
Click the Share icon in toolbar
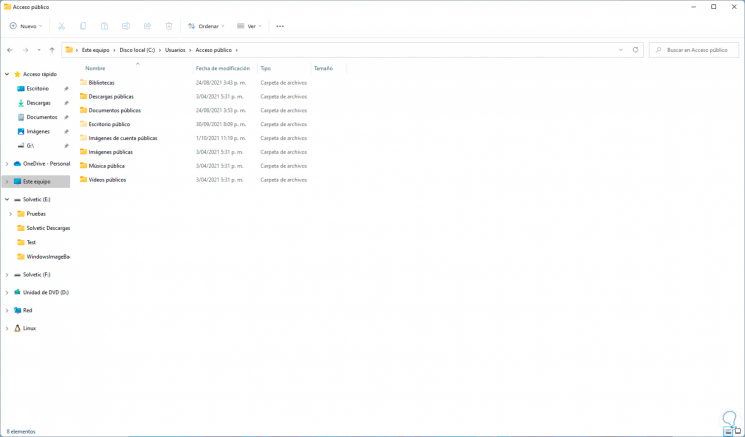click(147, 26)
